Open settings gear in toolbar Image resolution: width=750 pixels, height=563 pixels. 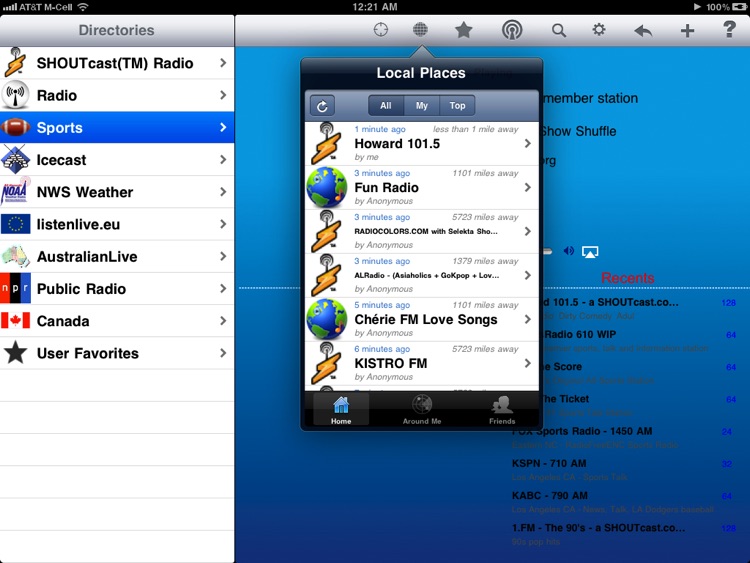coord(599,30)
